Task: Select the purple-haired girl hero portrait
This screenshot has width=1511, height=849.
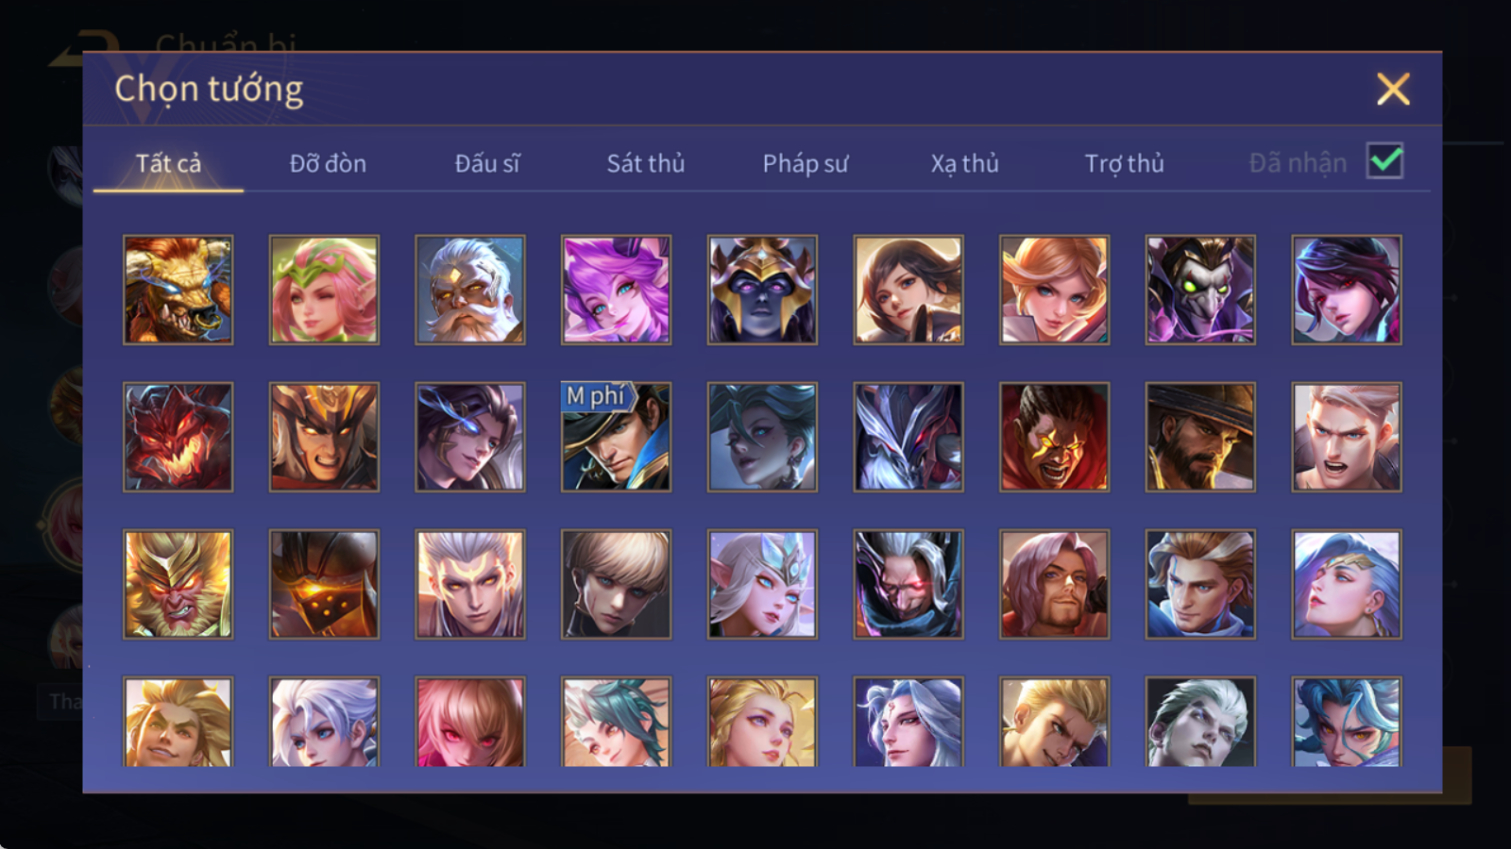Action: tap(616, 290)
